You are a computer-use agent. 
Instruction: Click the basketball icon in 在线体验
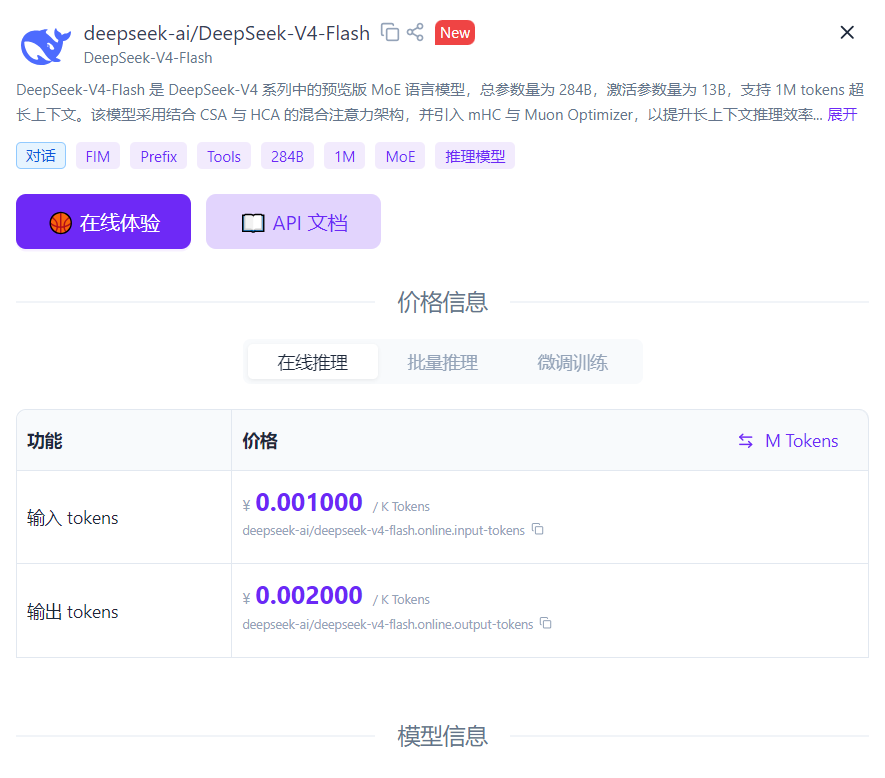[x=60, y=223]
